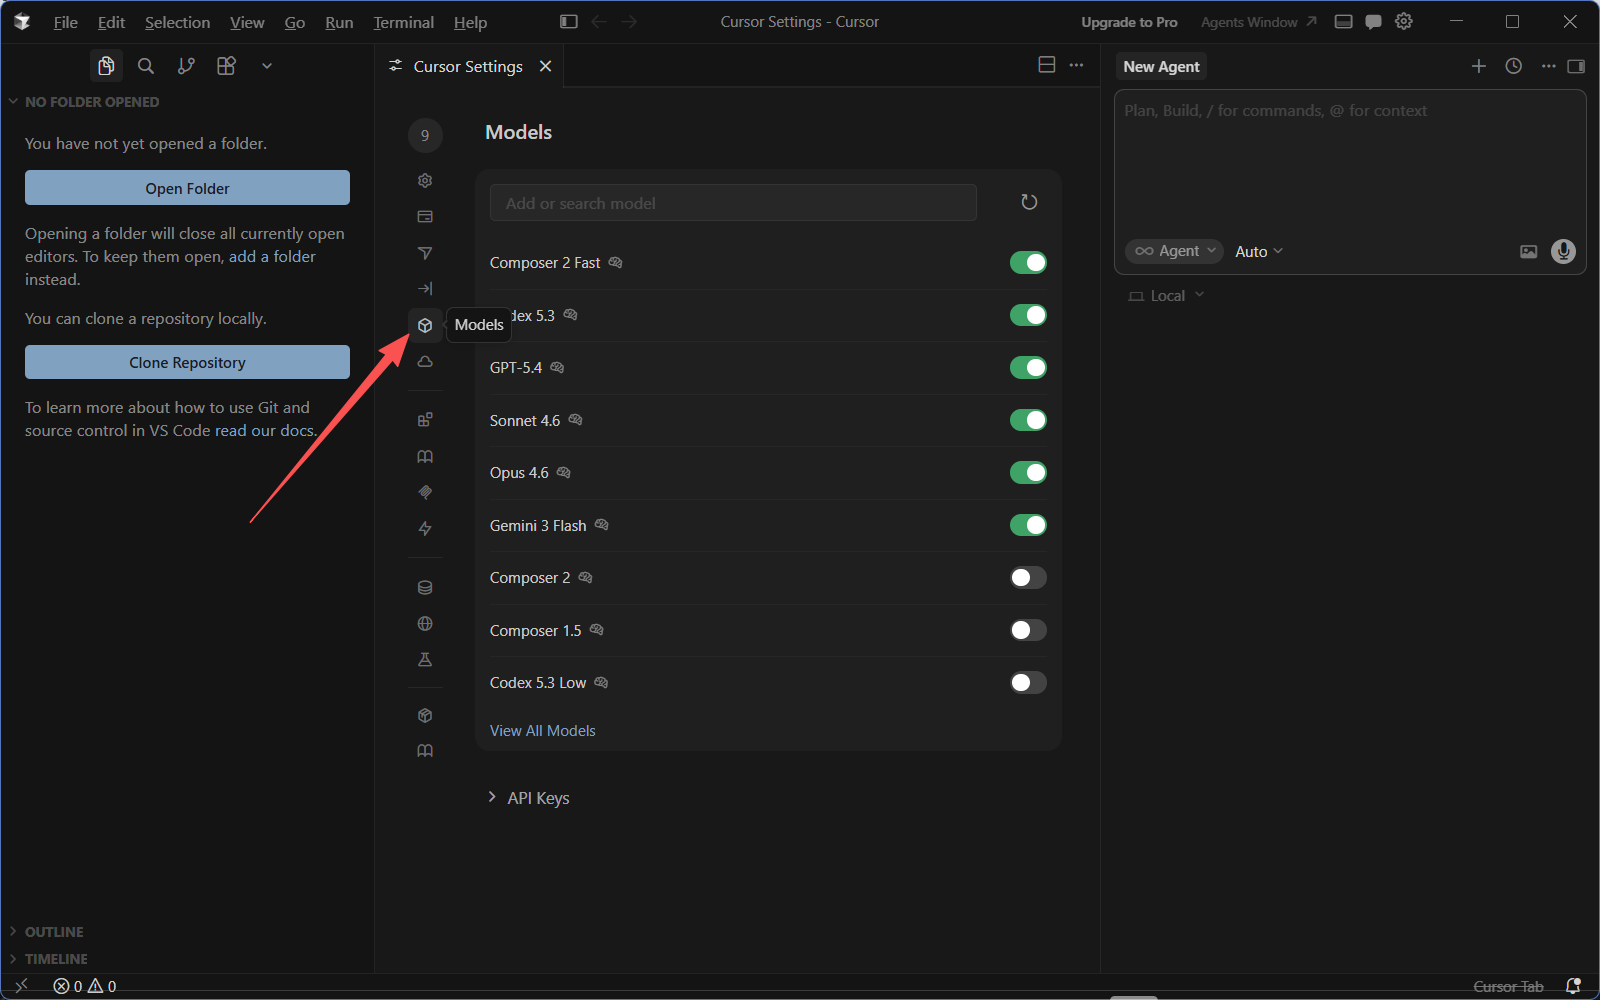Expand the API Keys section
The height and width of the screenshot is (1000, 1600).
click(528, 798)
